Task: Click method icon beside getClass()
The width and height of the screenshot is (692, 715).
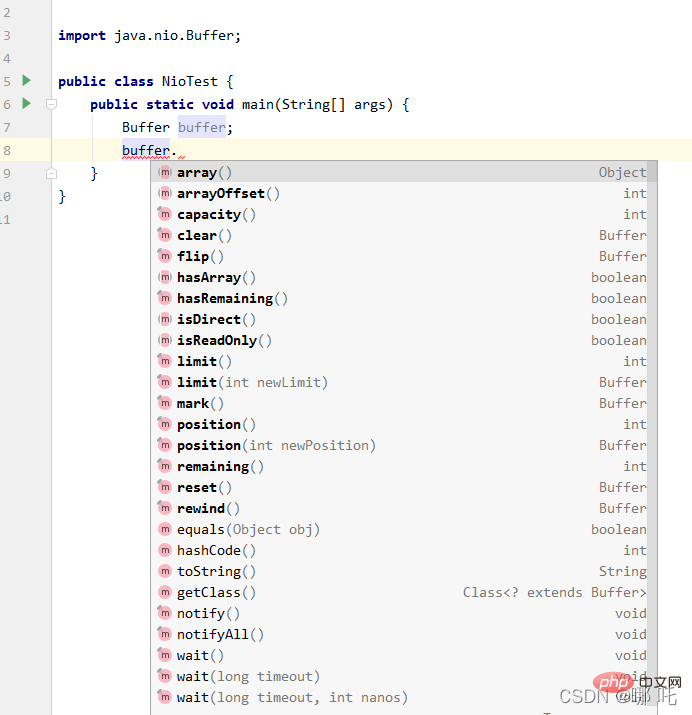Action: tap(165, 591)
